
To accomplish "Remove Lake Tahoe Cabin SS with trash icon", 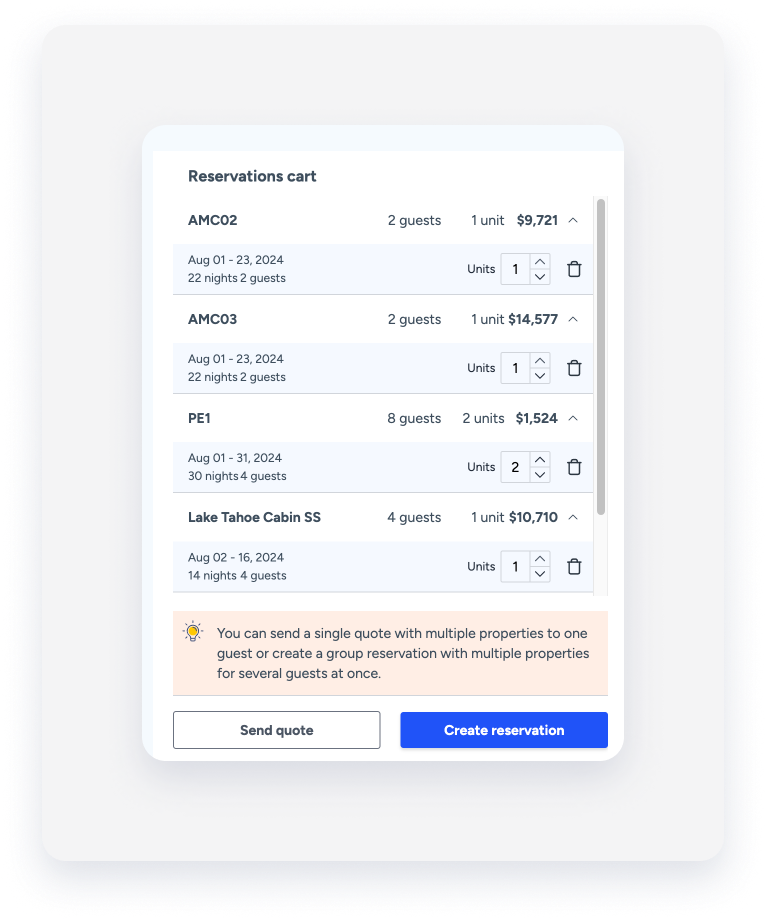I will click(x=574, y=566).
